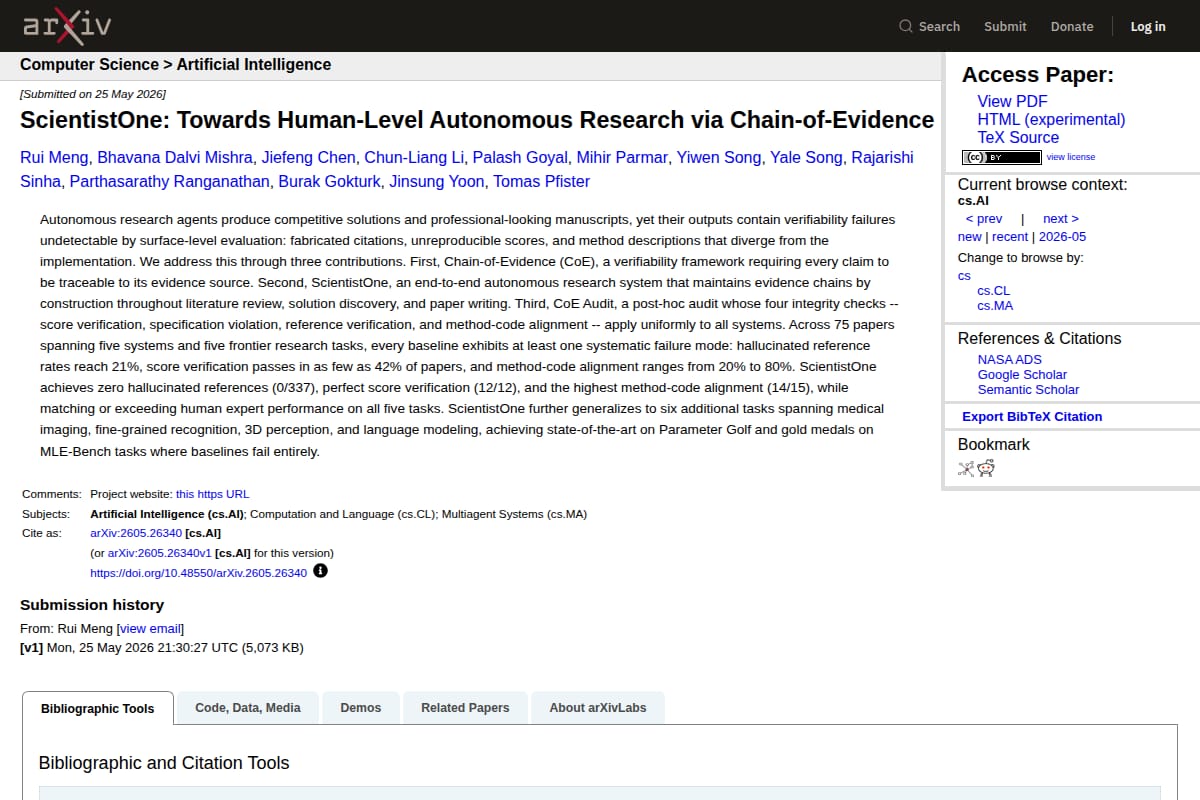Bookmark with the Reddit icon
1200x800 pixels.
[986, 468]
